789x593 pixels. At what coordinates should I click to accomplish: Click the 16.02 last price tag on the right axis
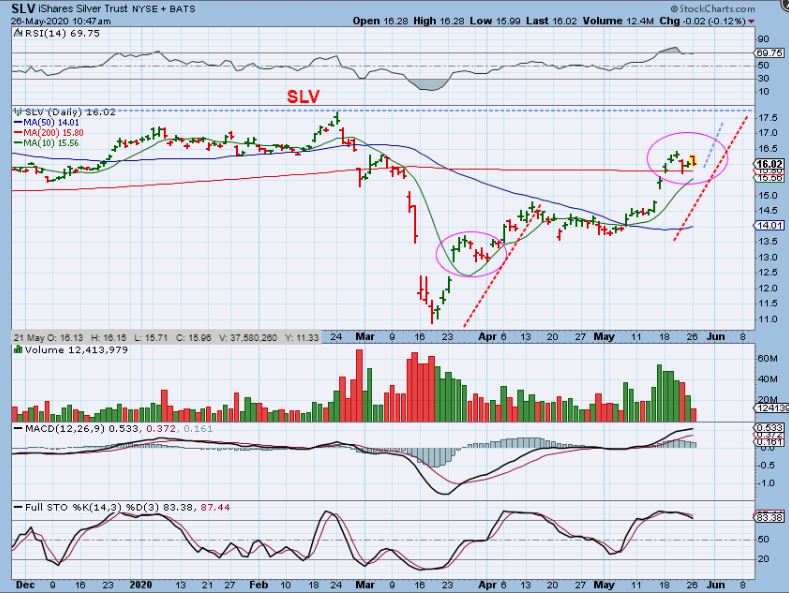tap(769, 164)
